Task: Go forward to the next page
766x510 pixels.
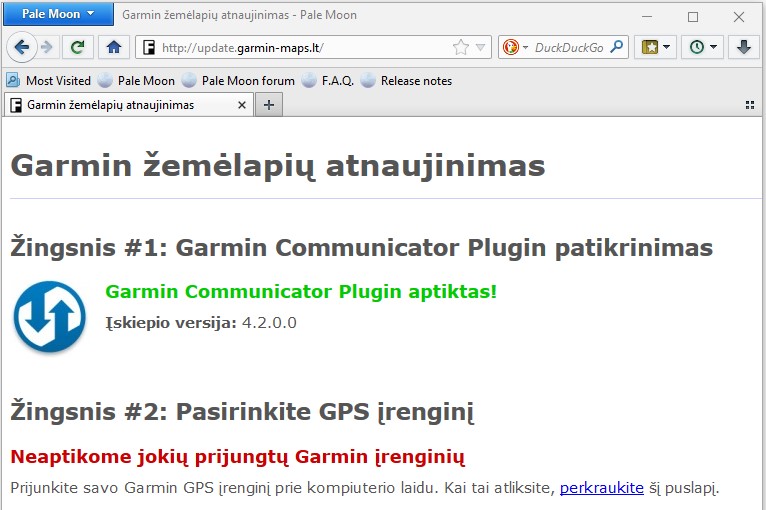Action: coord(47,47)
